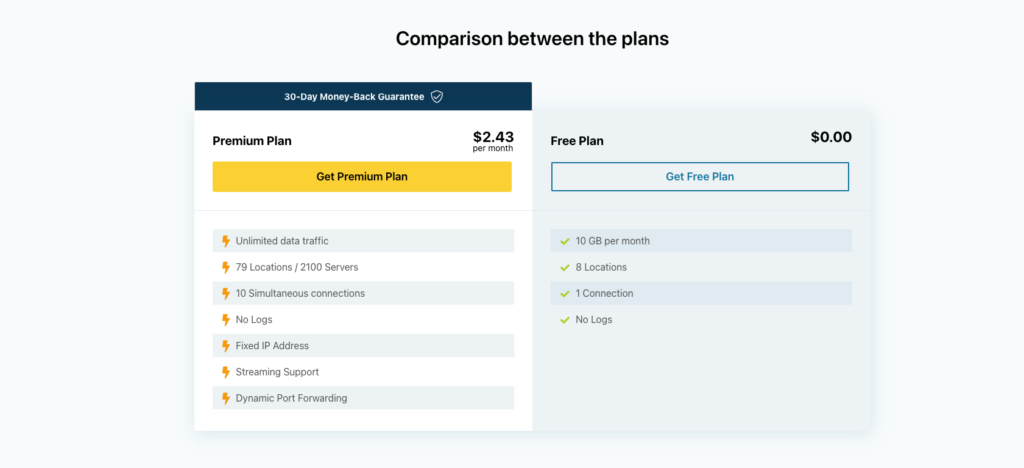The image size is (1024, 468).
Task: Click lightning icon beside Premium No Logs
Action: pyautogui.click(x=226, y=320)
